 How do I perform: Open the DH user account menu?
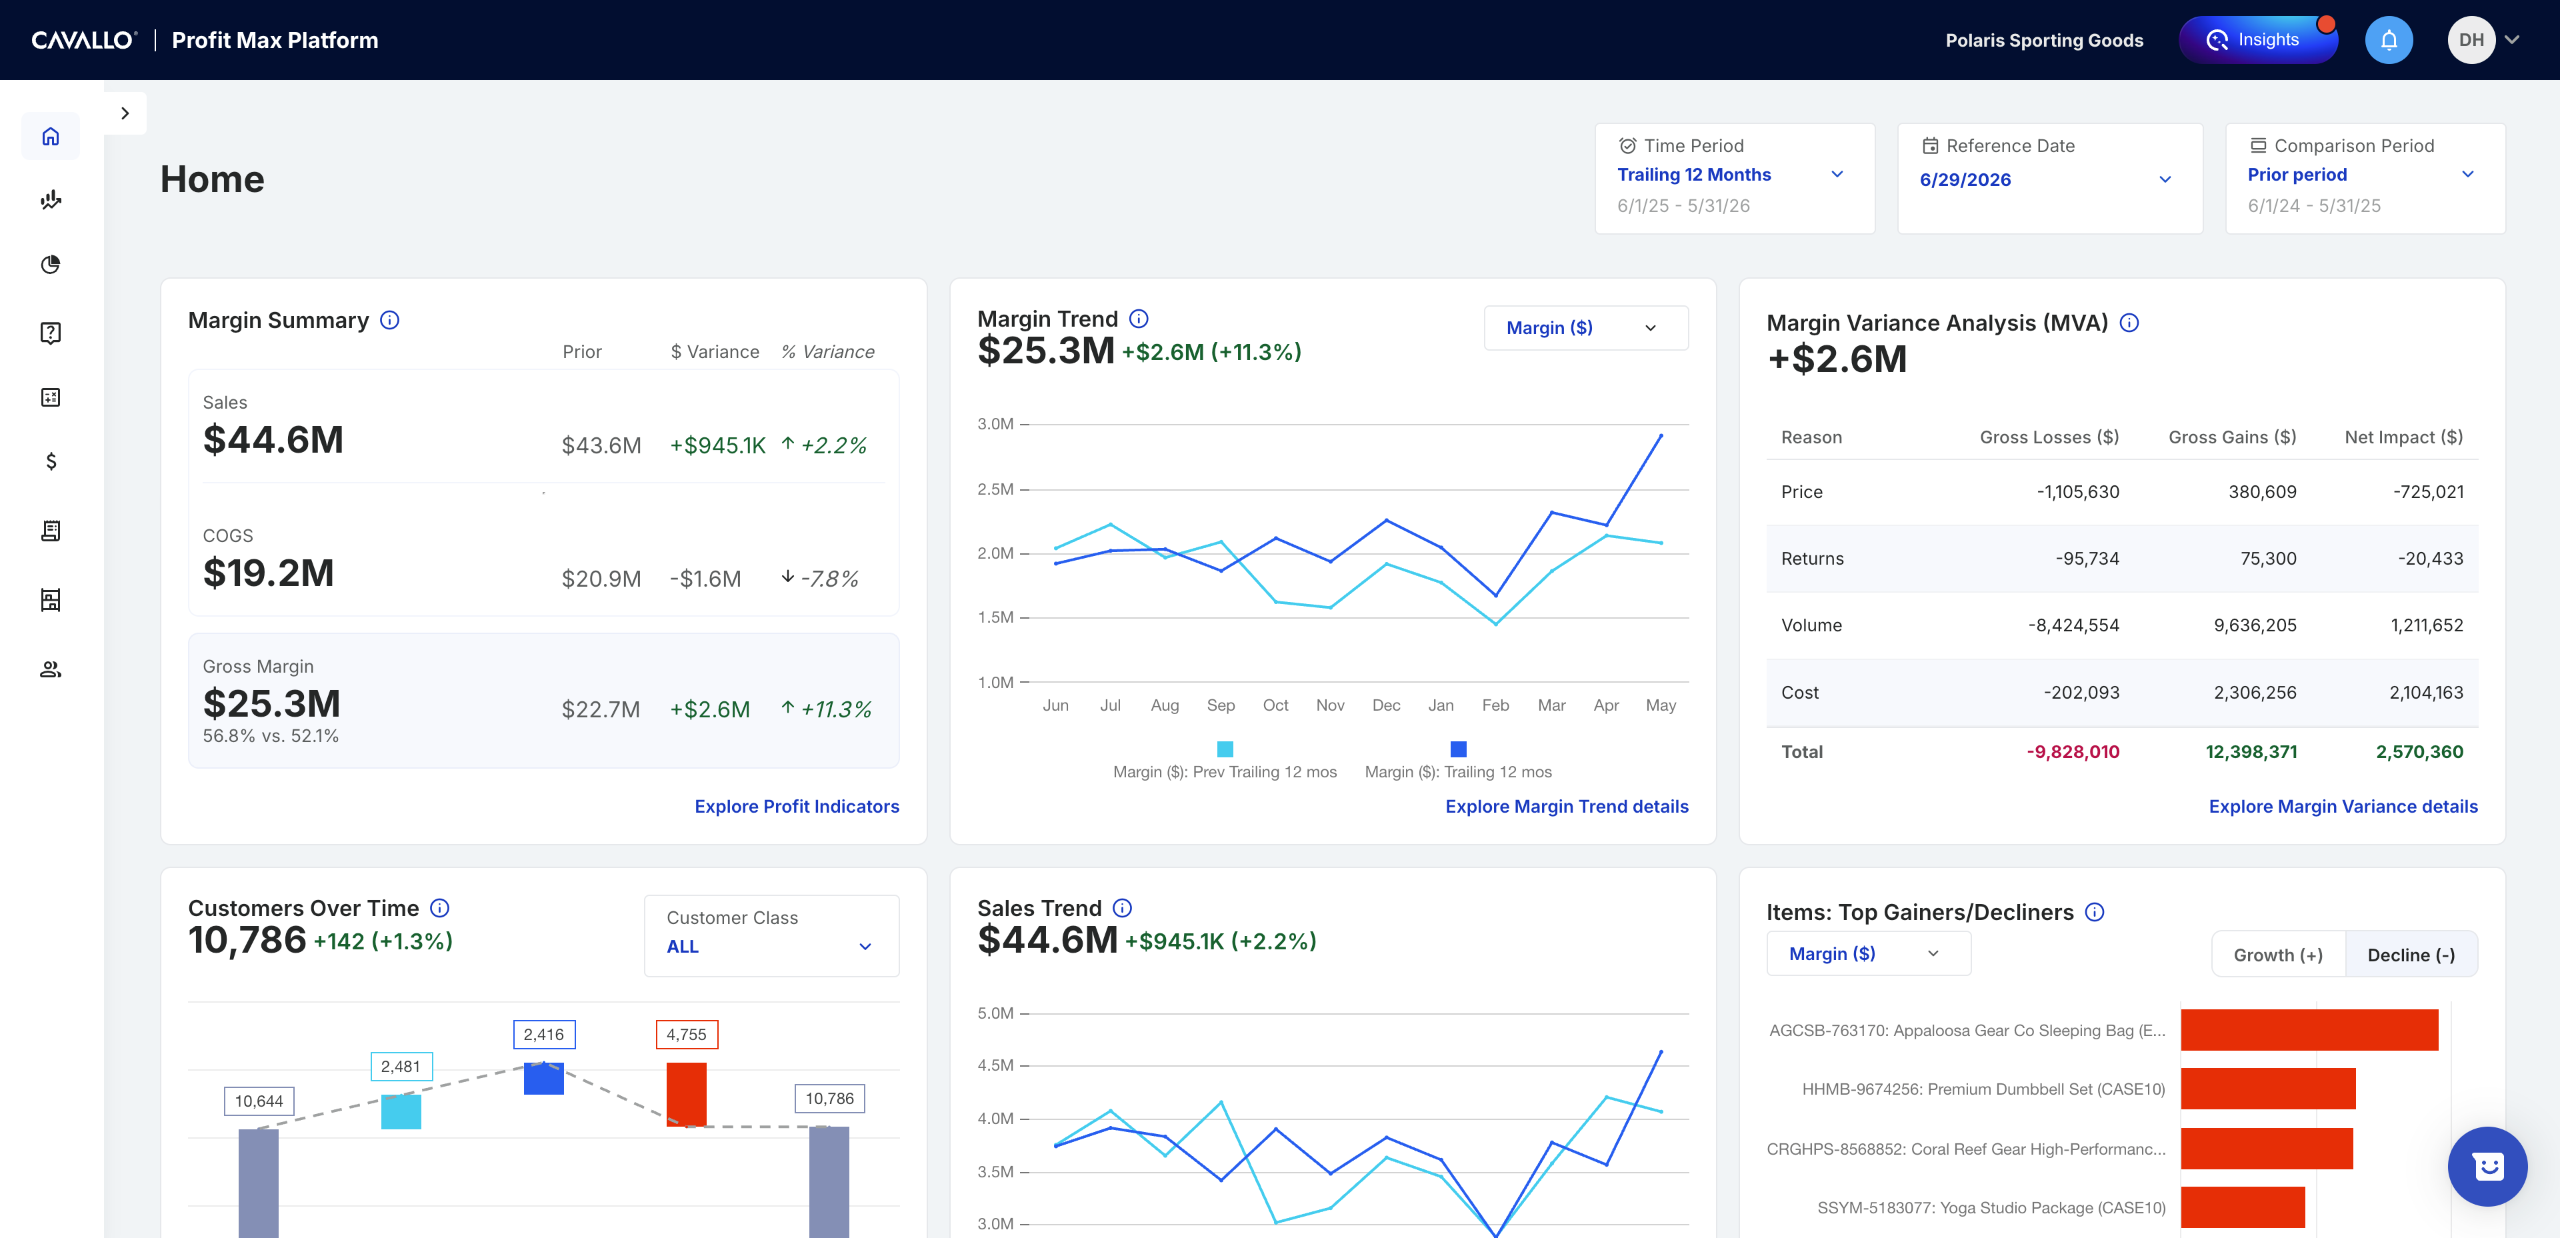[x=2483, y=40]
